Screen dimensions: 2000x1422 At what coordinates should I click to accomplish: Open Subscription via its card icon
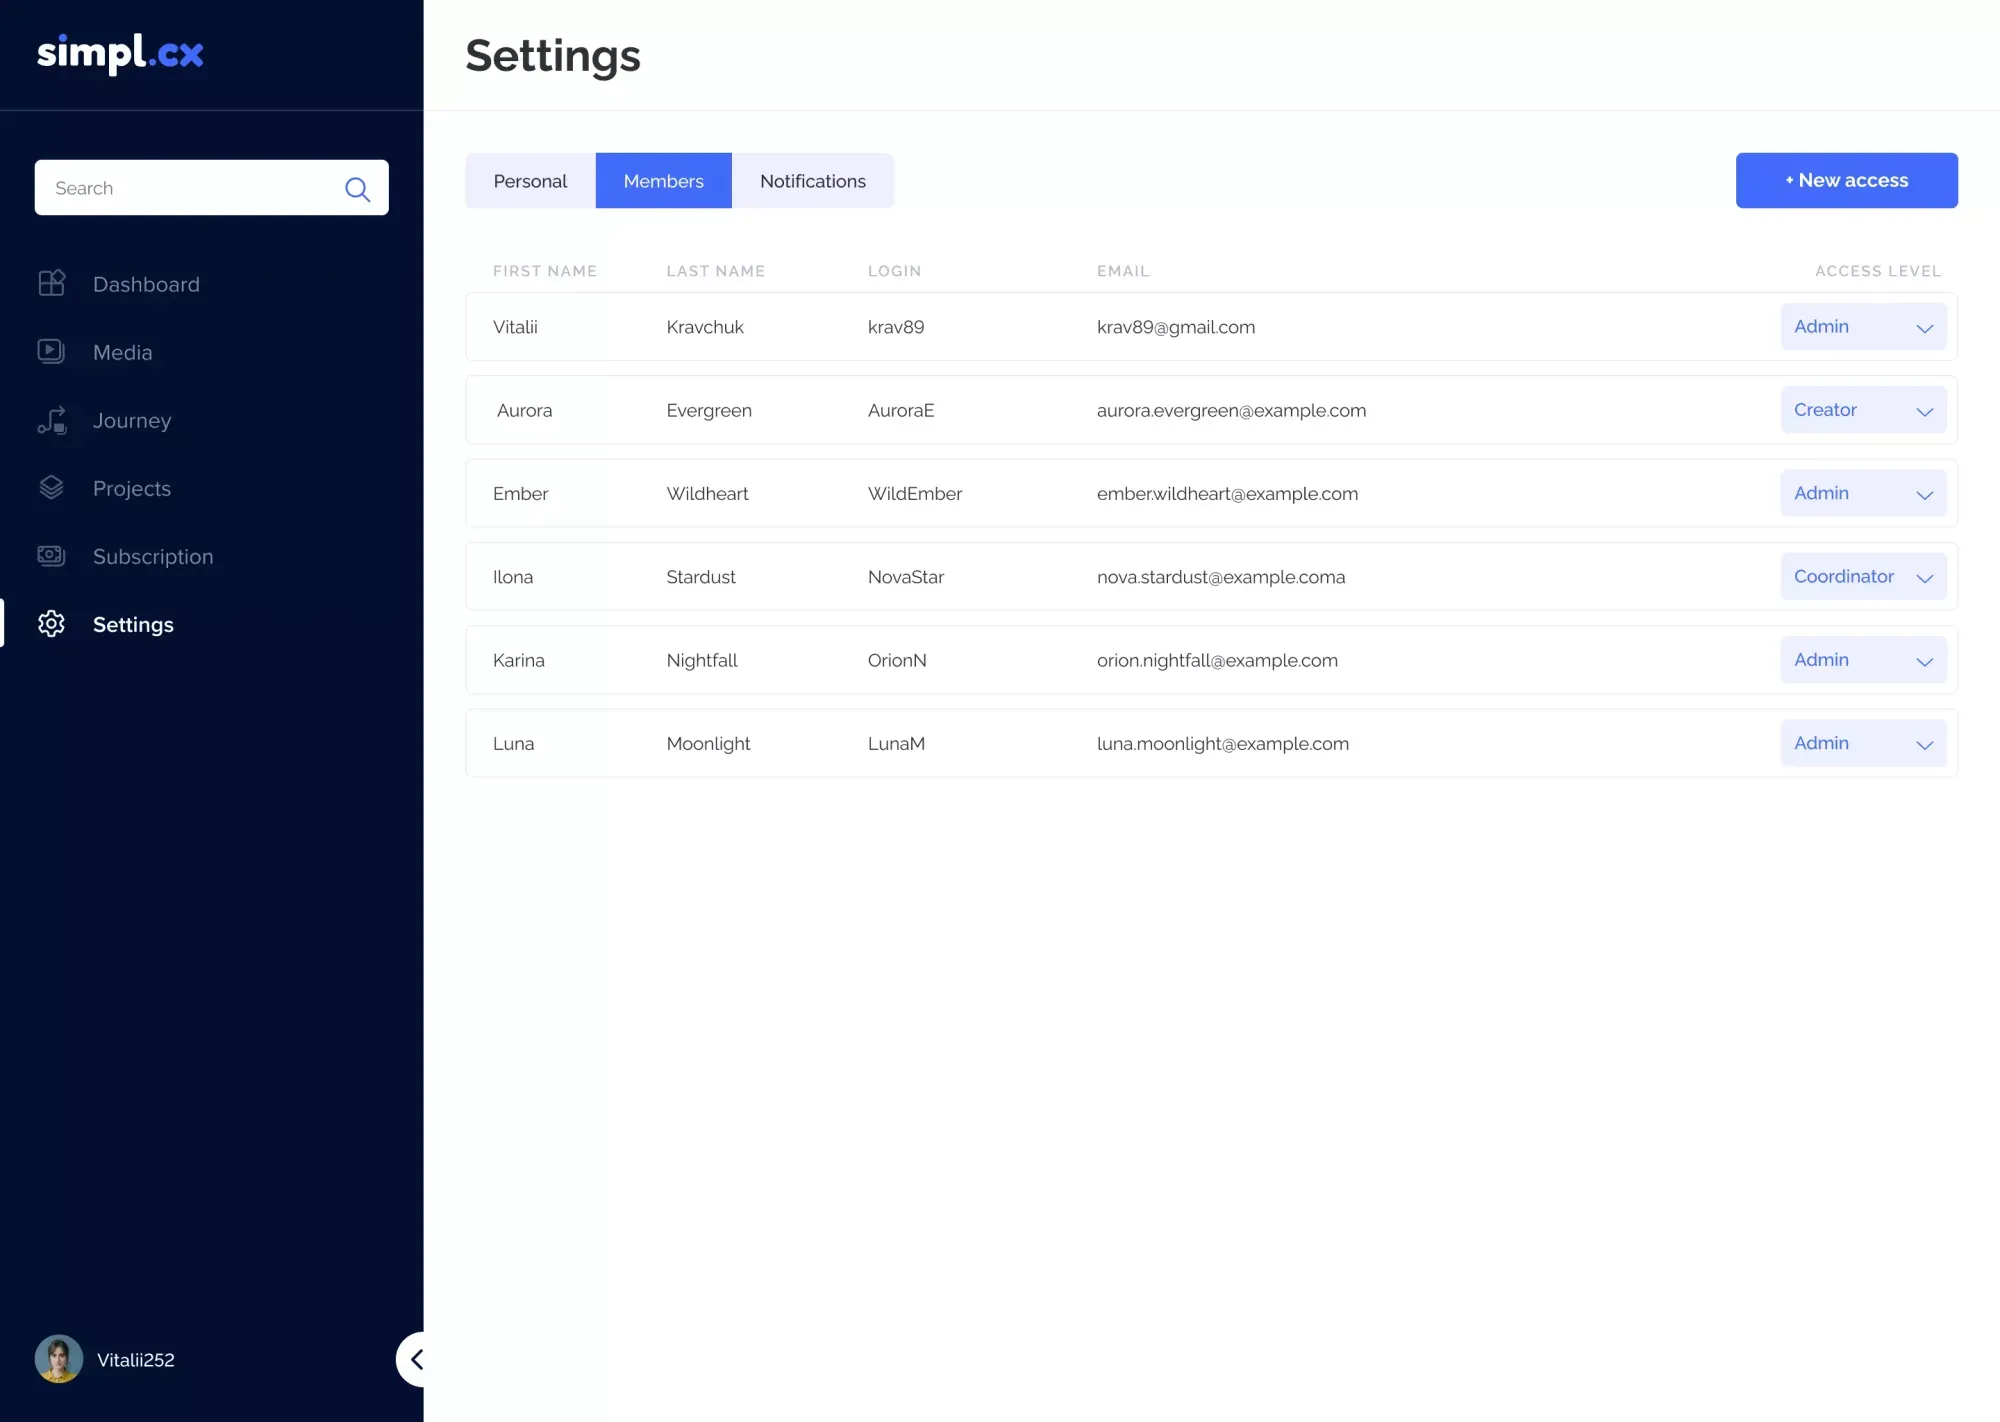51,556
